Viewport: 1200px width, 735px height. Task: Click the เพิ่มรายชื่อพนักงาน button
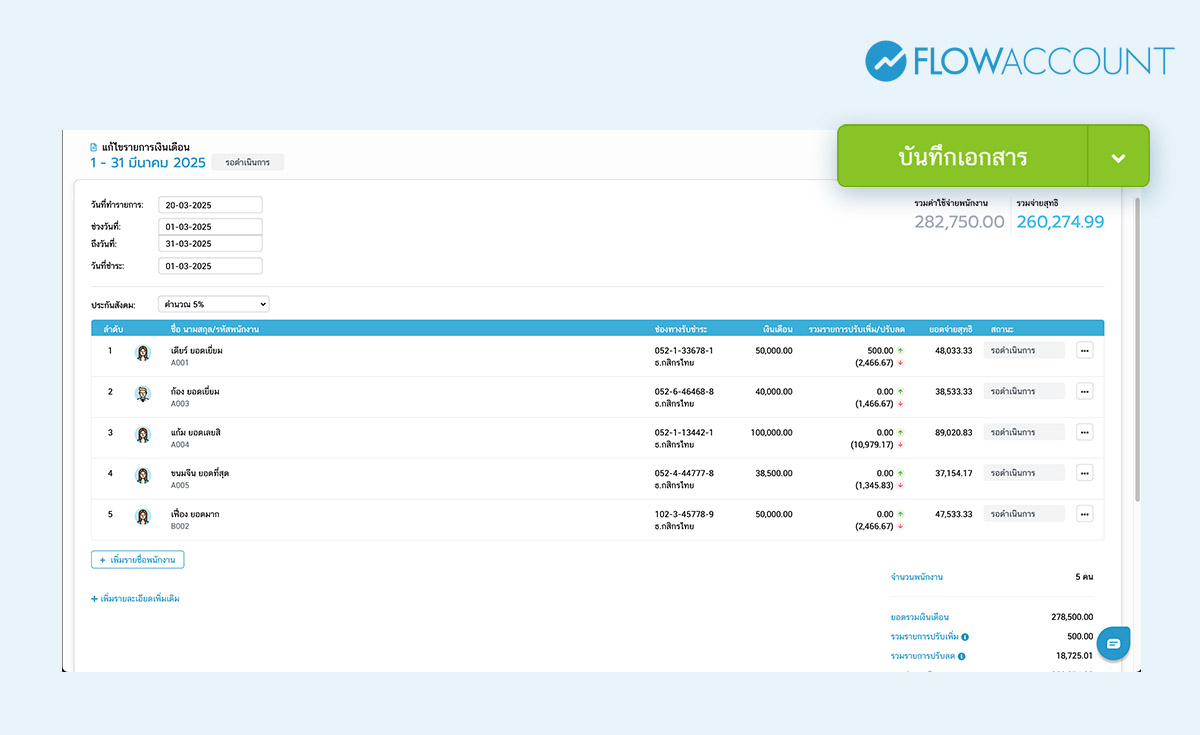[137, 560]
